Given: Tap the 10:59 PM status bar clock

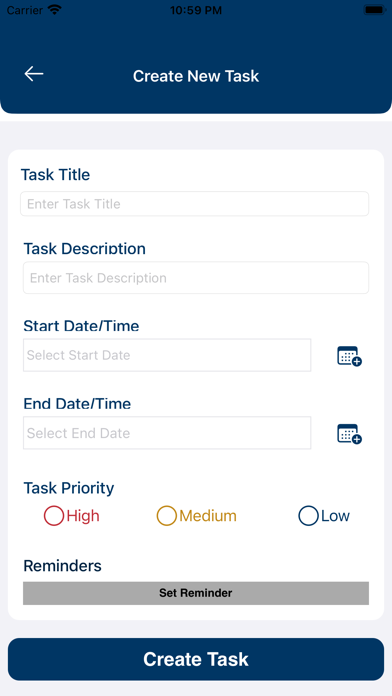Looking at the screenshot, I should tap(196, 10).
